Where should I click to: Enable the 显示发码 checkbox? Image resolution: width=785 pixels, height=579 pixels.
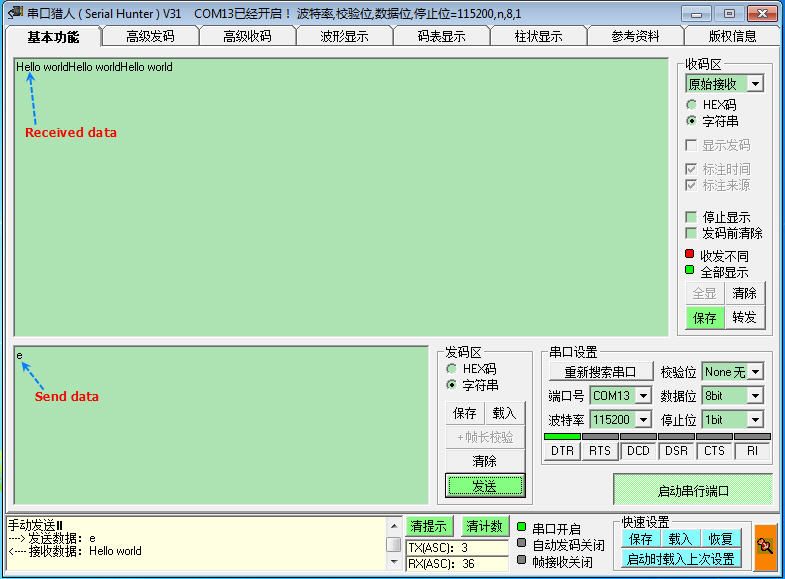pos(691,145)
